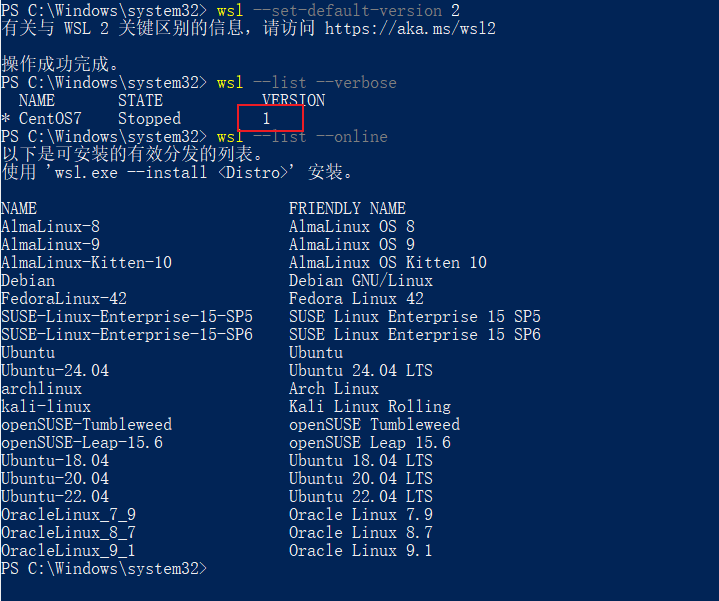Screen dimensions: 719x601
Task: Select the OracleLinux_9_1 entry
Action: point(68,551)
